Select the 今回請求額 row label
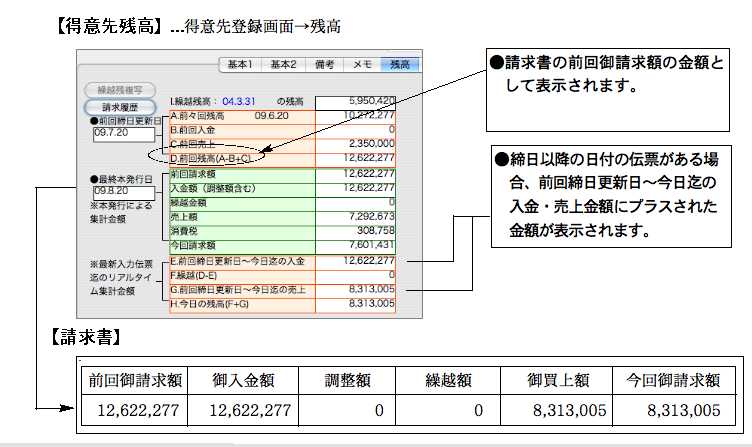Screen dimensions: 752x447 point(193,246)
